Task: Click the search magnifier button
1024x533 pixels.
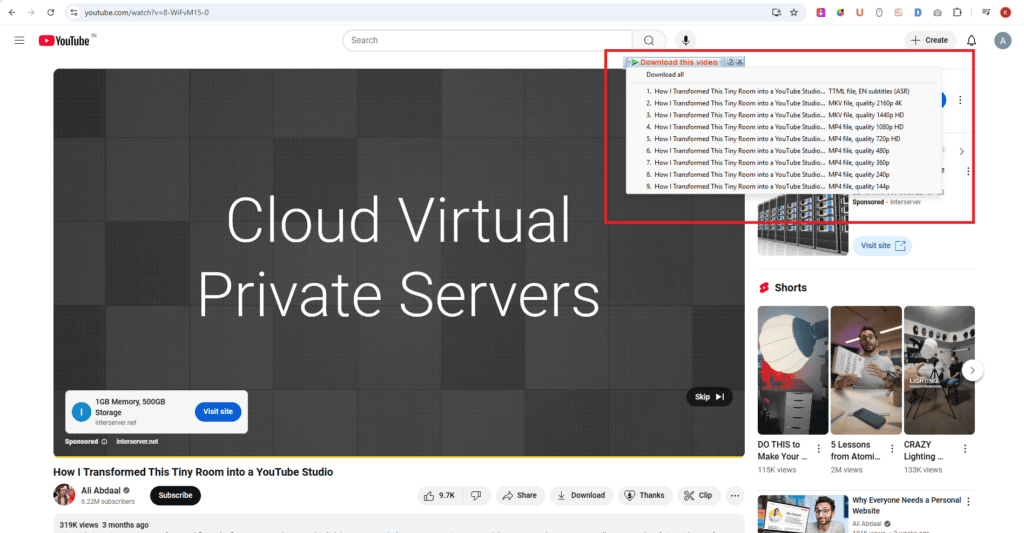Action: pos(649,40)
